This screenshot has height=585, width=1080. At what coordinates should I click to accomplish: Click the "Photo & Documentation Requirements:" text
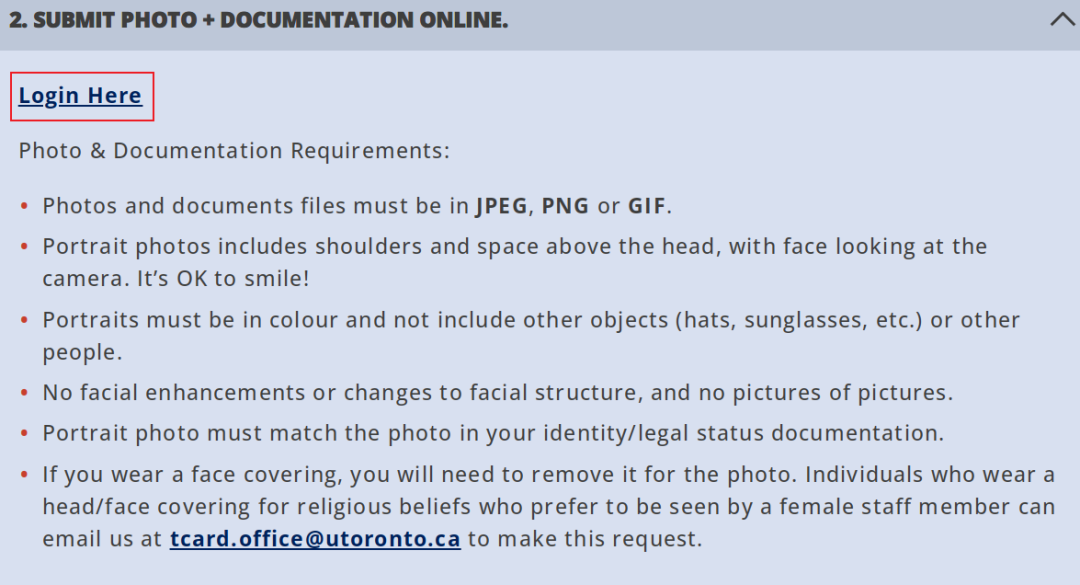(x=234, y=151)
